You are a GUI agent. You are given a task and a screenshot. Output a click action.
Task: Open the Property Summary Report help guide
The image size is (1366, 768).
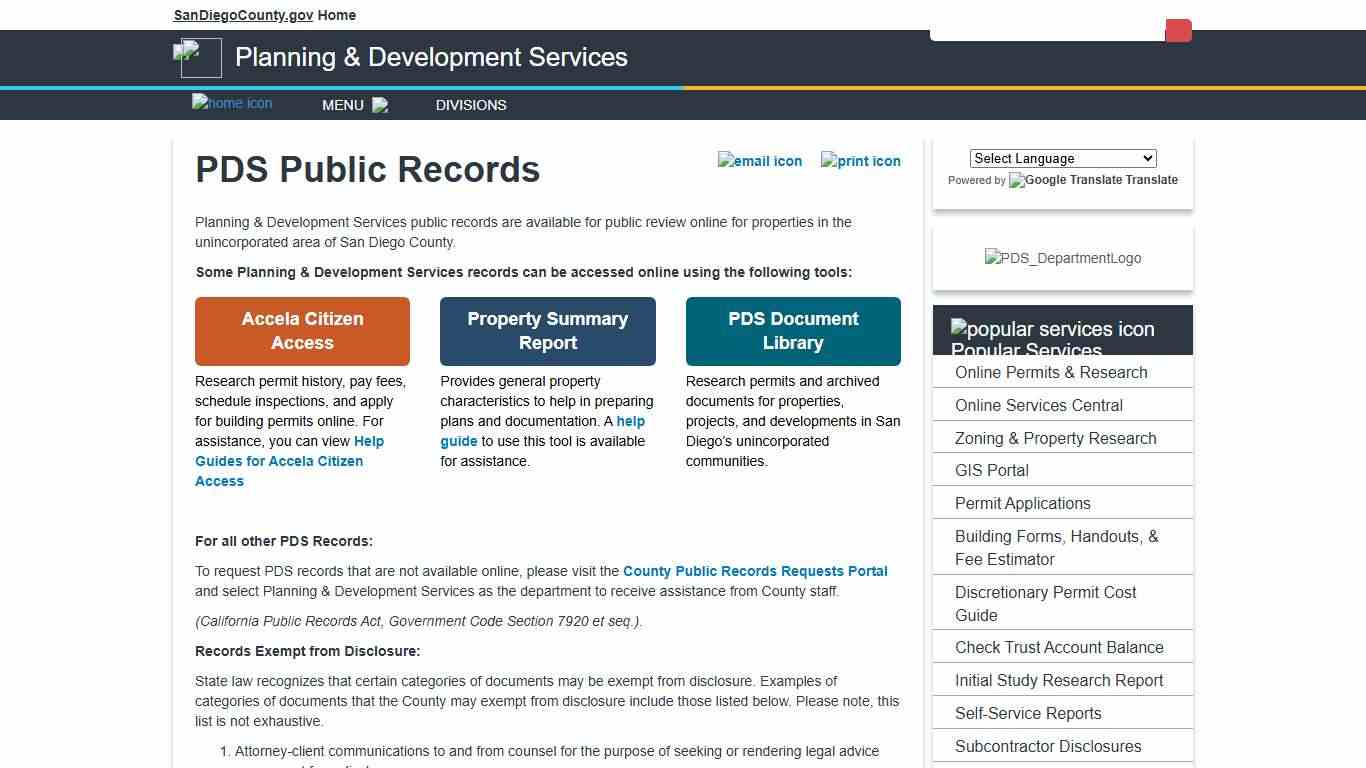(458, 441)
